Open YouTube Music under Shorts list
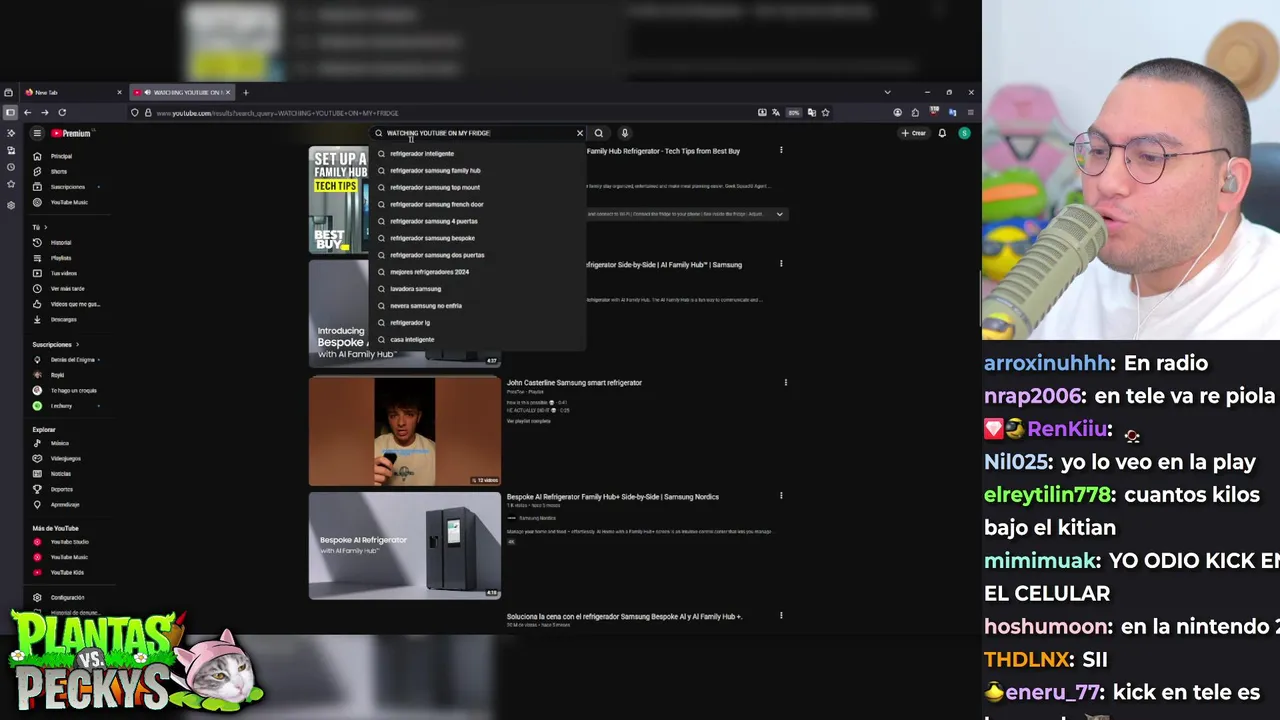This screenshot has height=720, width=1280. pyautogui.click(x=68, y=202)
